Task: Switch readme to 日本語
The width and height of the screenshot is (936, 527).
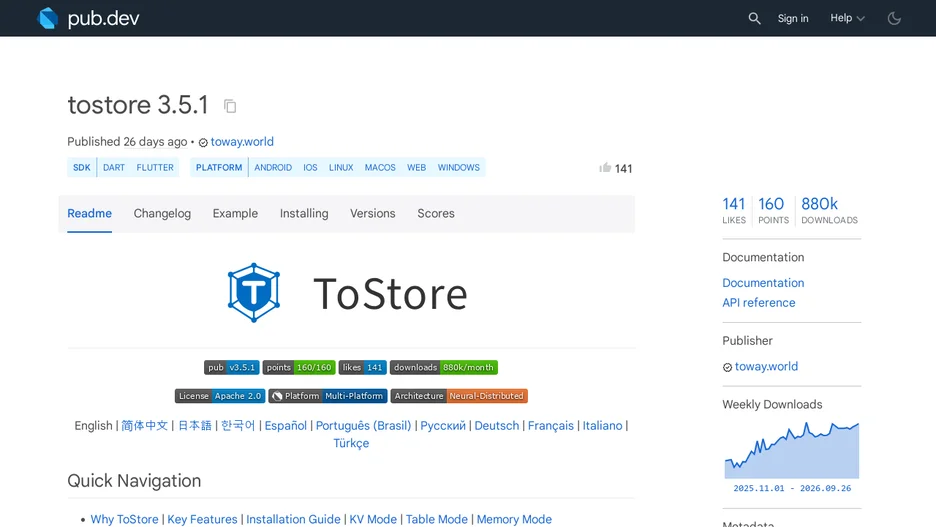Action: point(195,426)
